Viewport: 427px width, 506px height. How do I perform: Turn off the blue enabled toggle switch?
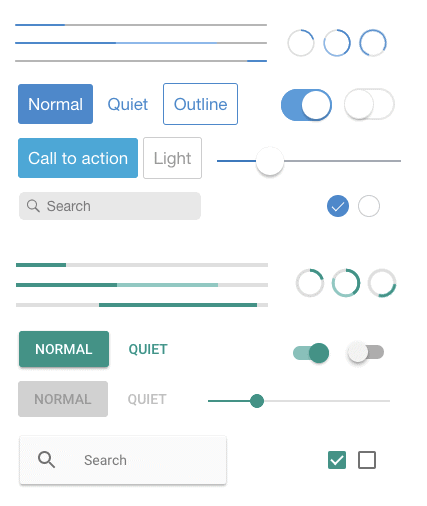coord(306,105)
